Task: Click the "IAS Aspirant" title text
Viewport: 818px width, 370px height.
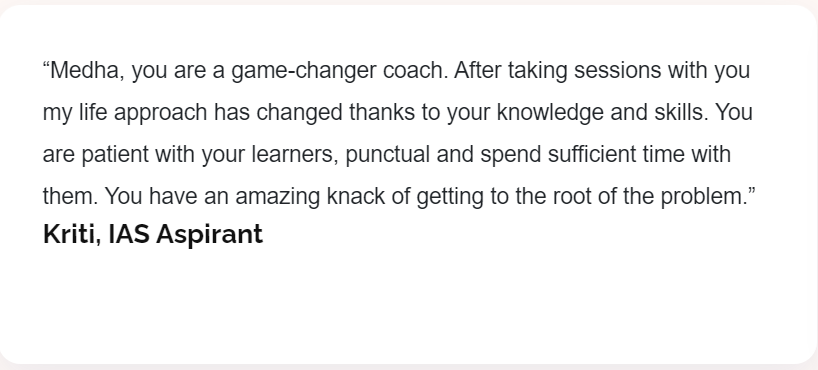Action: pyautogui.click(x=186, y=235)
